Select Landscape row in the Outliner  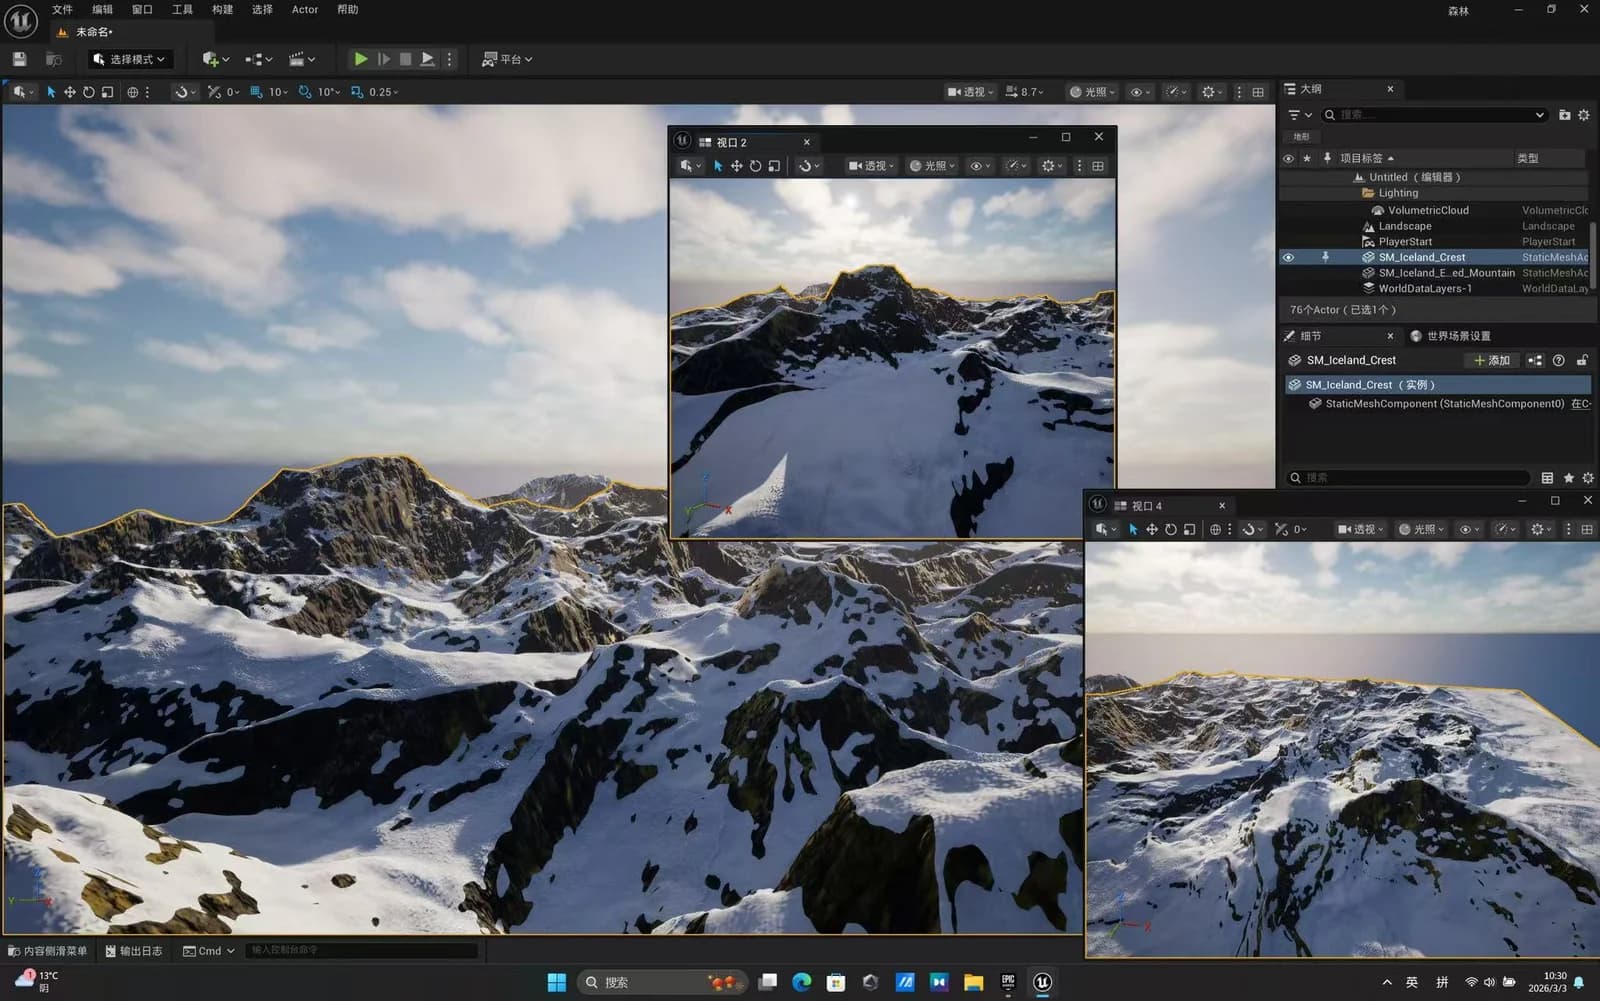pos(1433,226)
